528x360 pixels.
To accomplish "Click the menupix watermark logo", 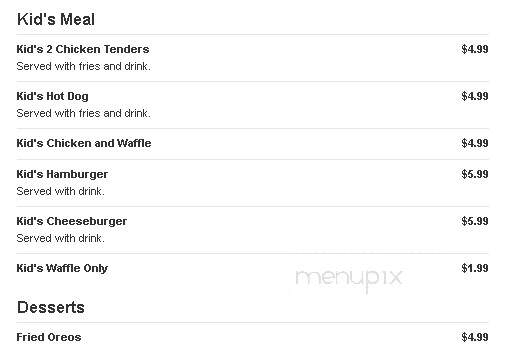I will [x=349, y=279].
